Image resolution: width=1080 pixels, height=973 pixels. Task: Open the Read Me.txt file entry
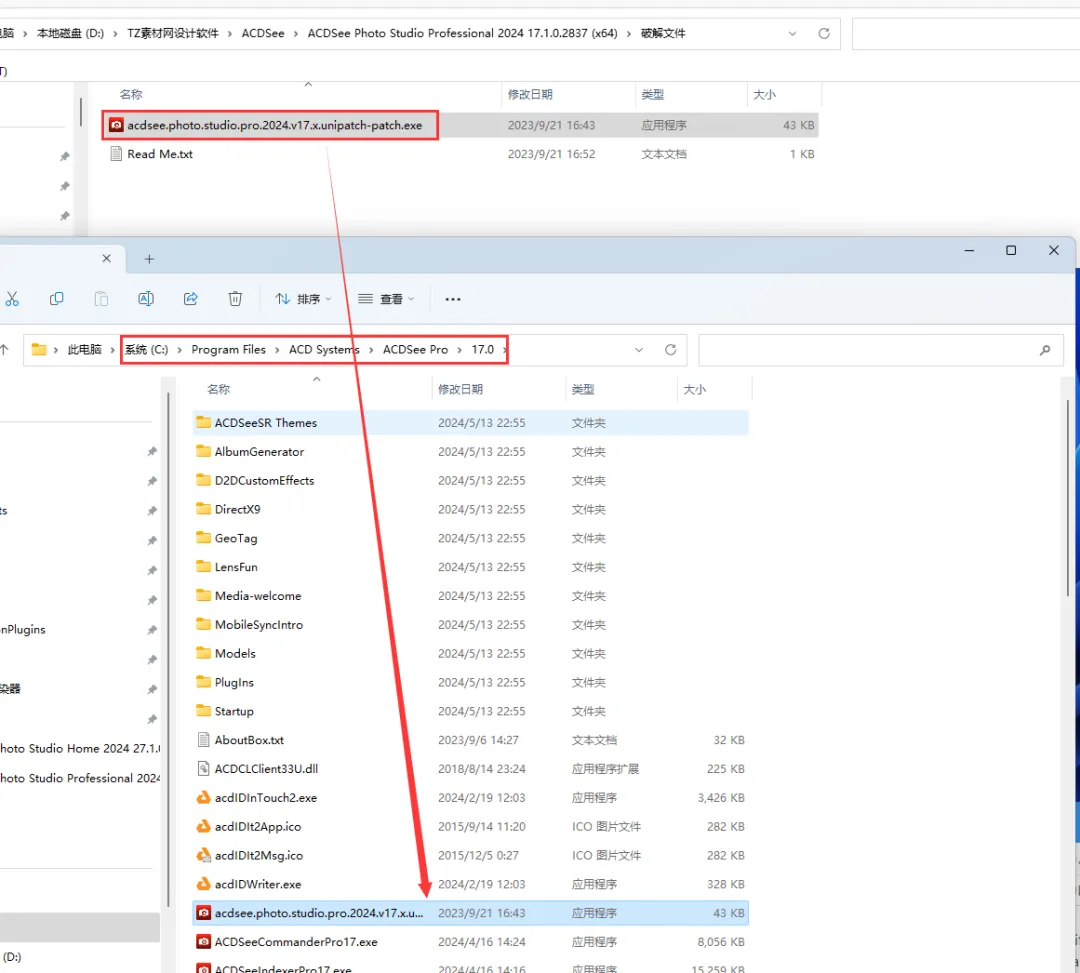click(160, 154)
